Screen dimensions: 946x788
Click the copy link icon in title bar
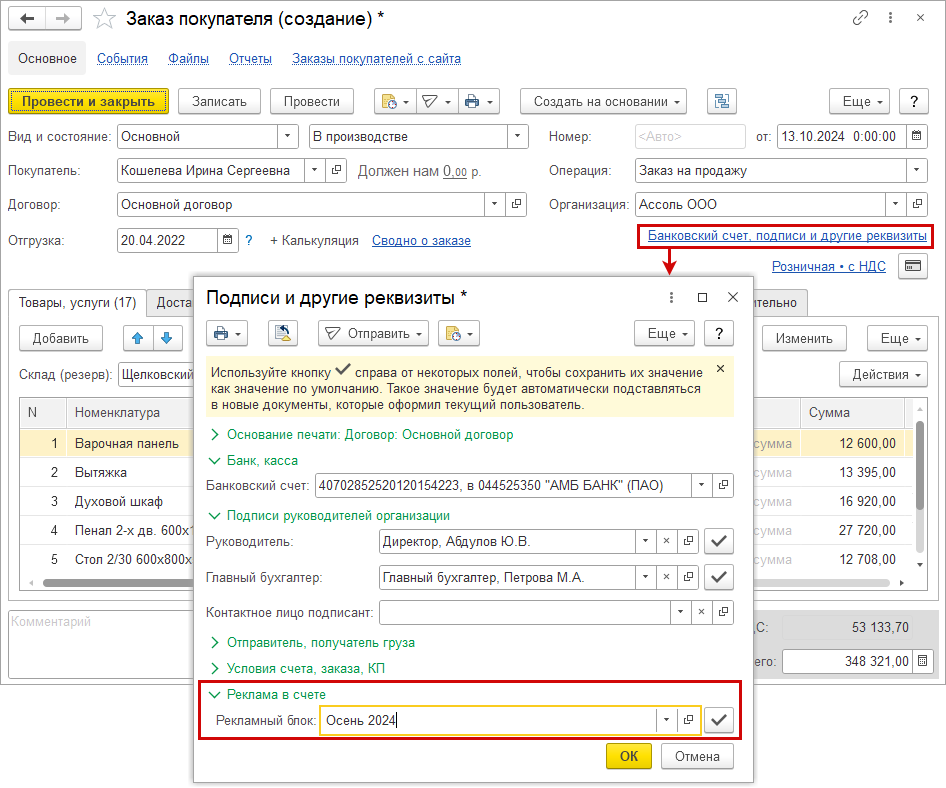point(860,18)
